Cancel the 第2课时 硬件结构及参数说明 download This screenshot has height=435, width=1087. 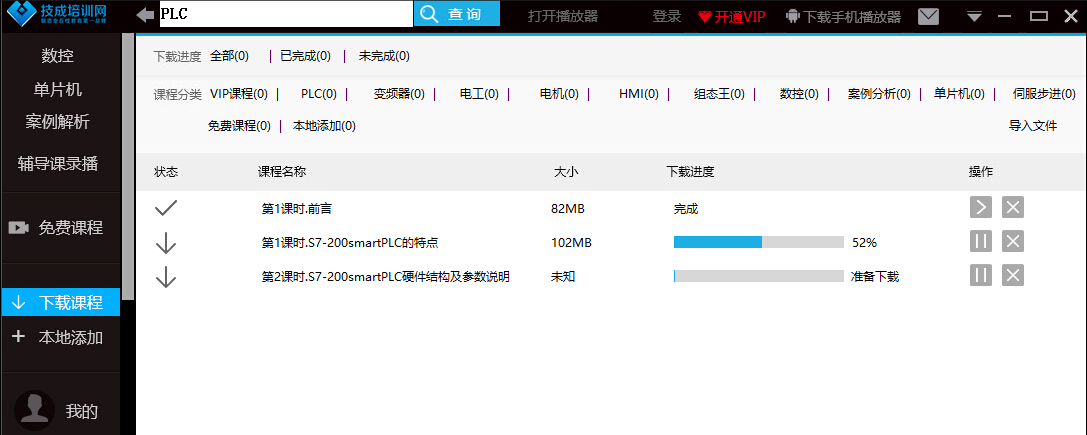(x=1013, y=276)
